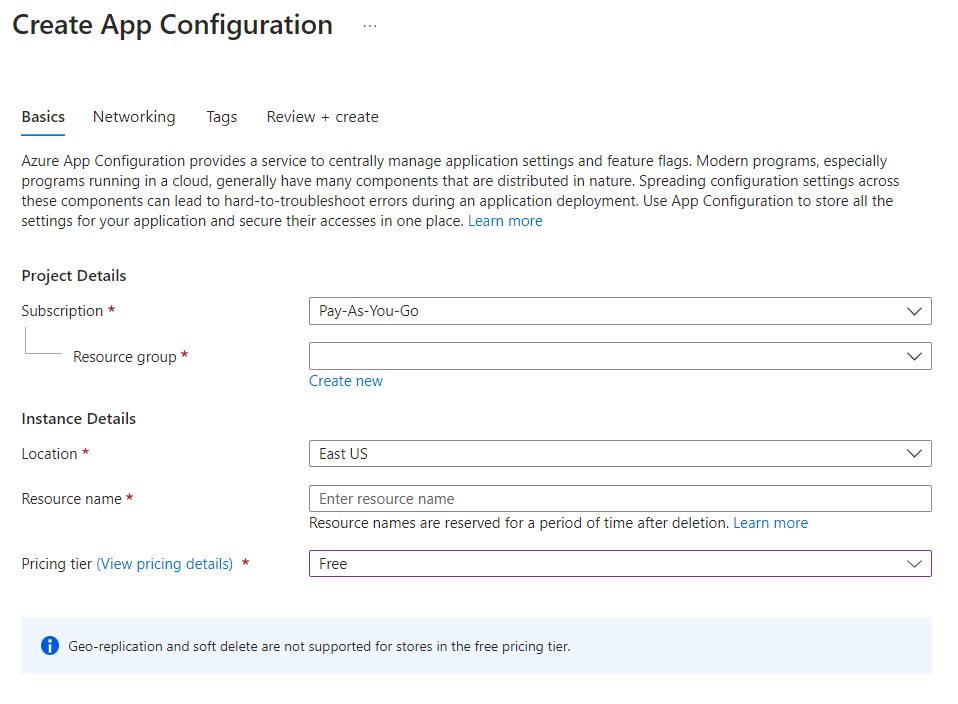The image size is (958, 704).
Task: Focus the Enter resource name field
Action: pyautogui.click(x=620, y=499)
